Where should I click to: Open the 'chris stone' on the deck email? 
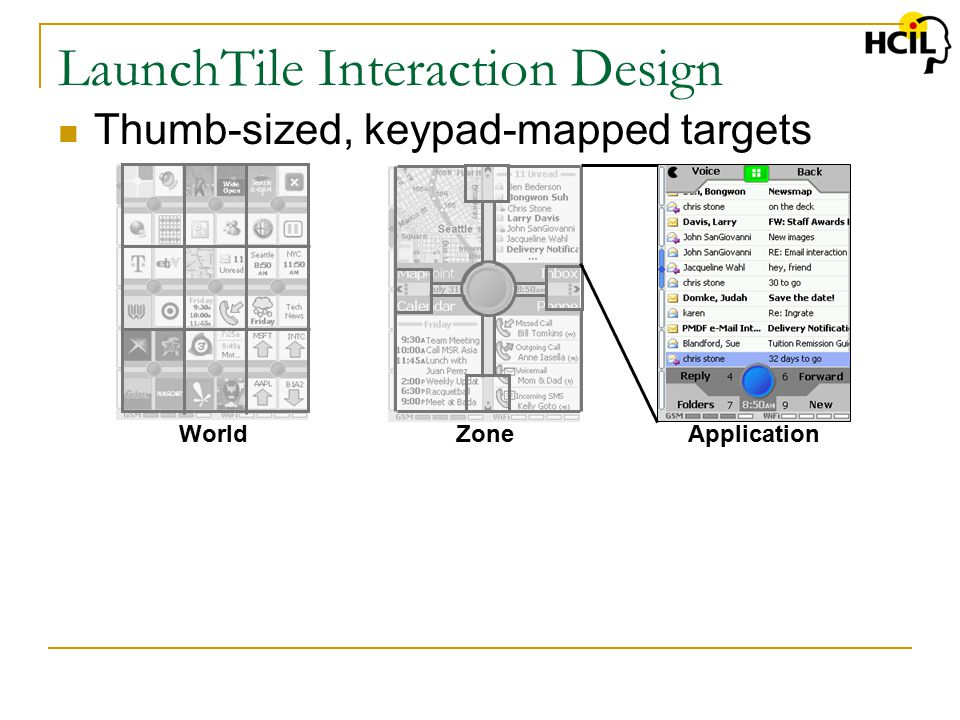point(758,207)
